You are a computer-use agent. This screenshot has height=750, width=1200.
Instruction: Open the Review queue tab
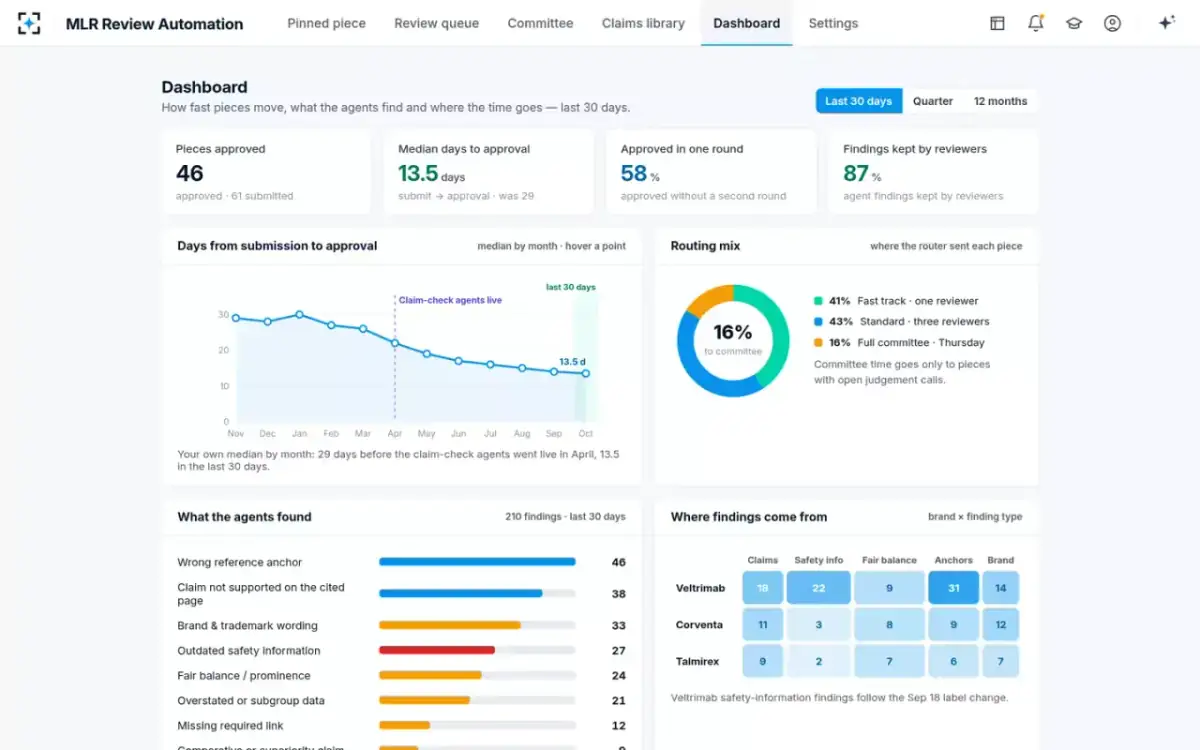[x=436, y=23]
